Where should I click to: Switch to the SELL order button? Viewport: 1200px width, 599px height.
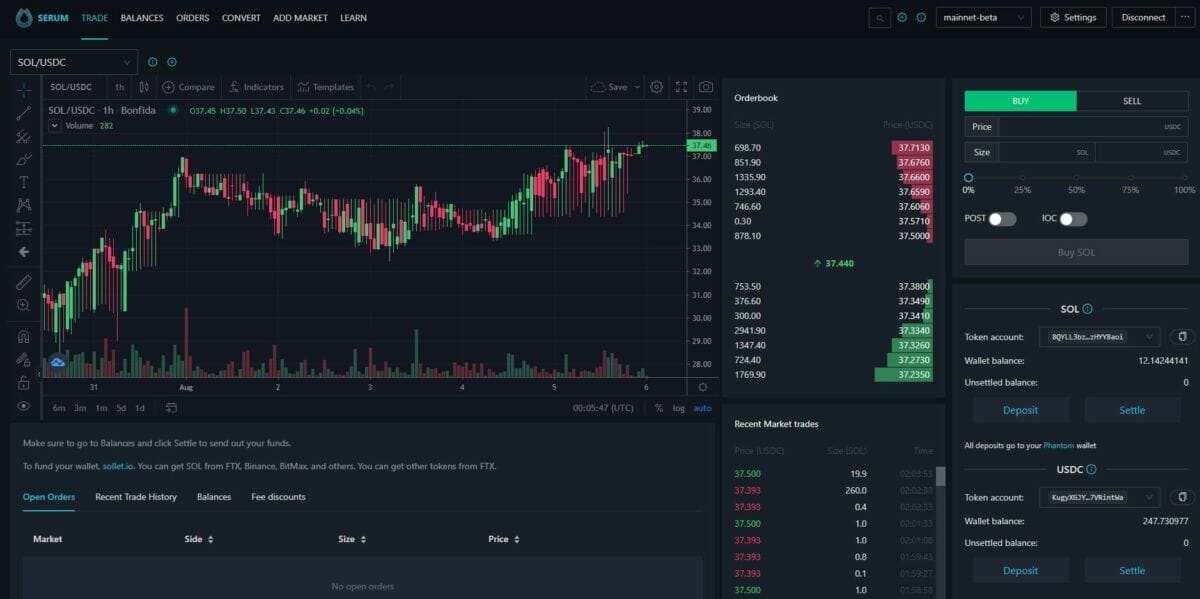coord(1132,101)
